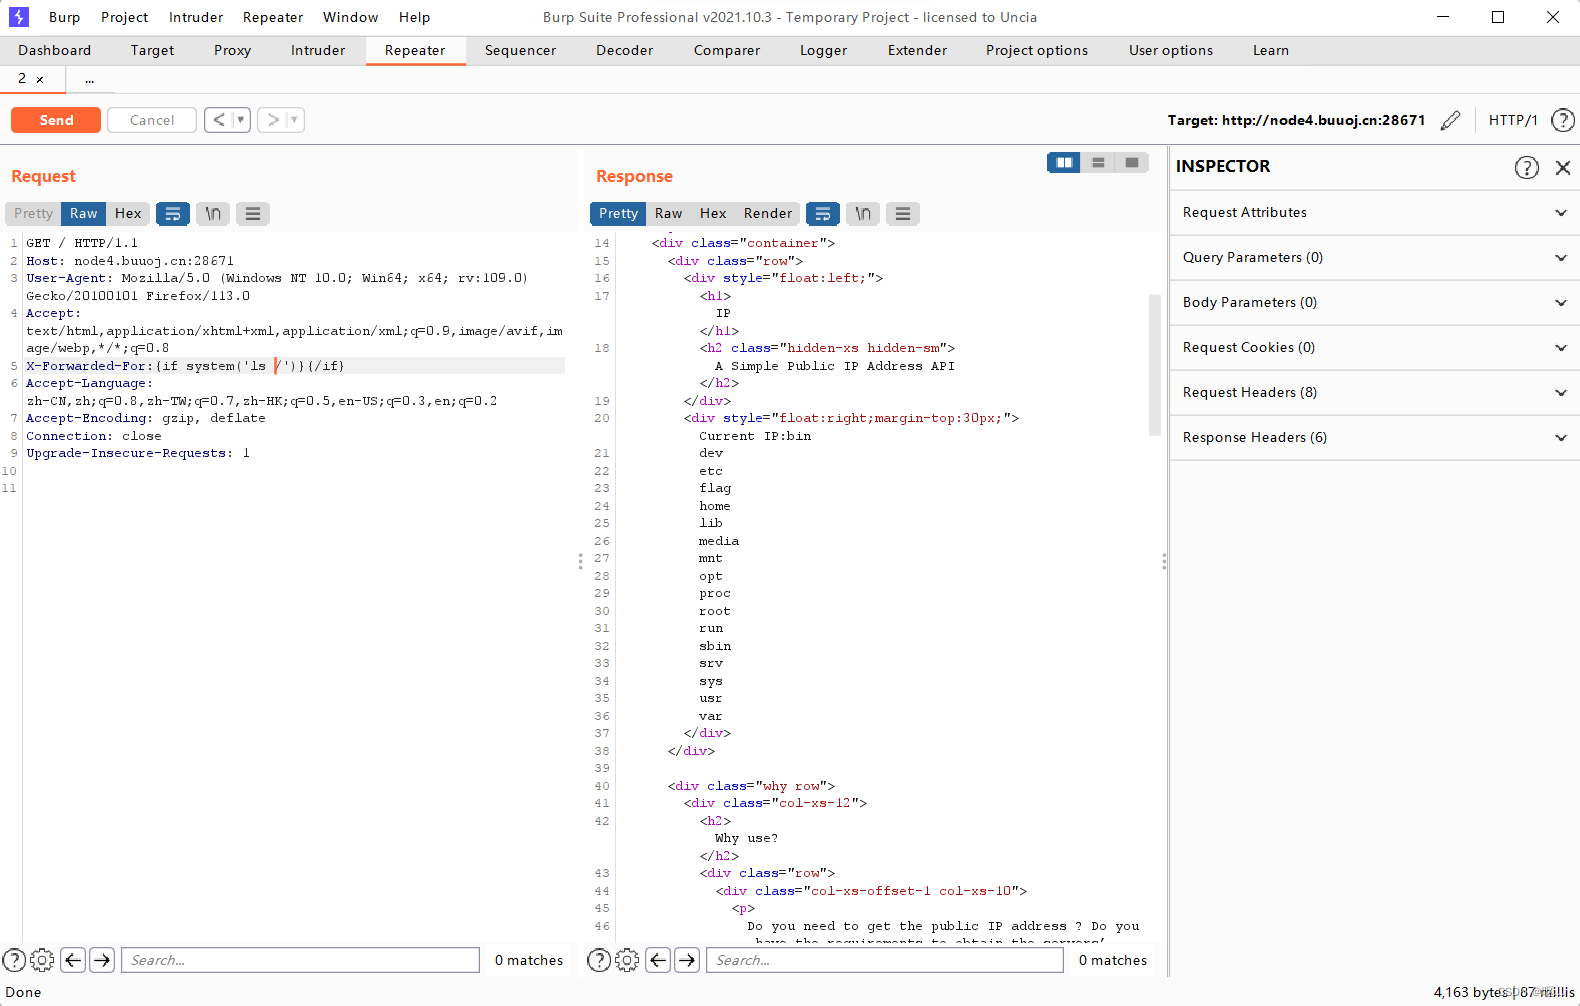1580x1006 pixels.
Task: Switch Response view to Hex
Action: pos(713,213)
